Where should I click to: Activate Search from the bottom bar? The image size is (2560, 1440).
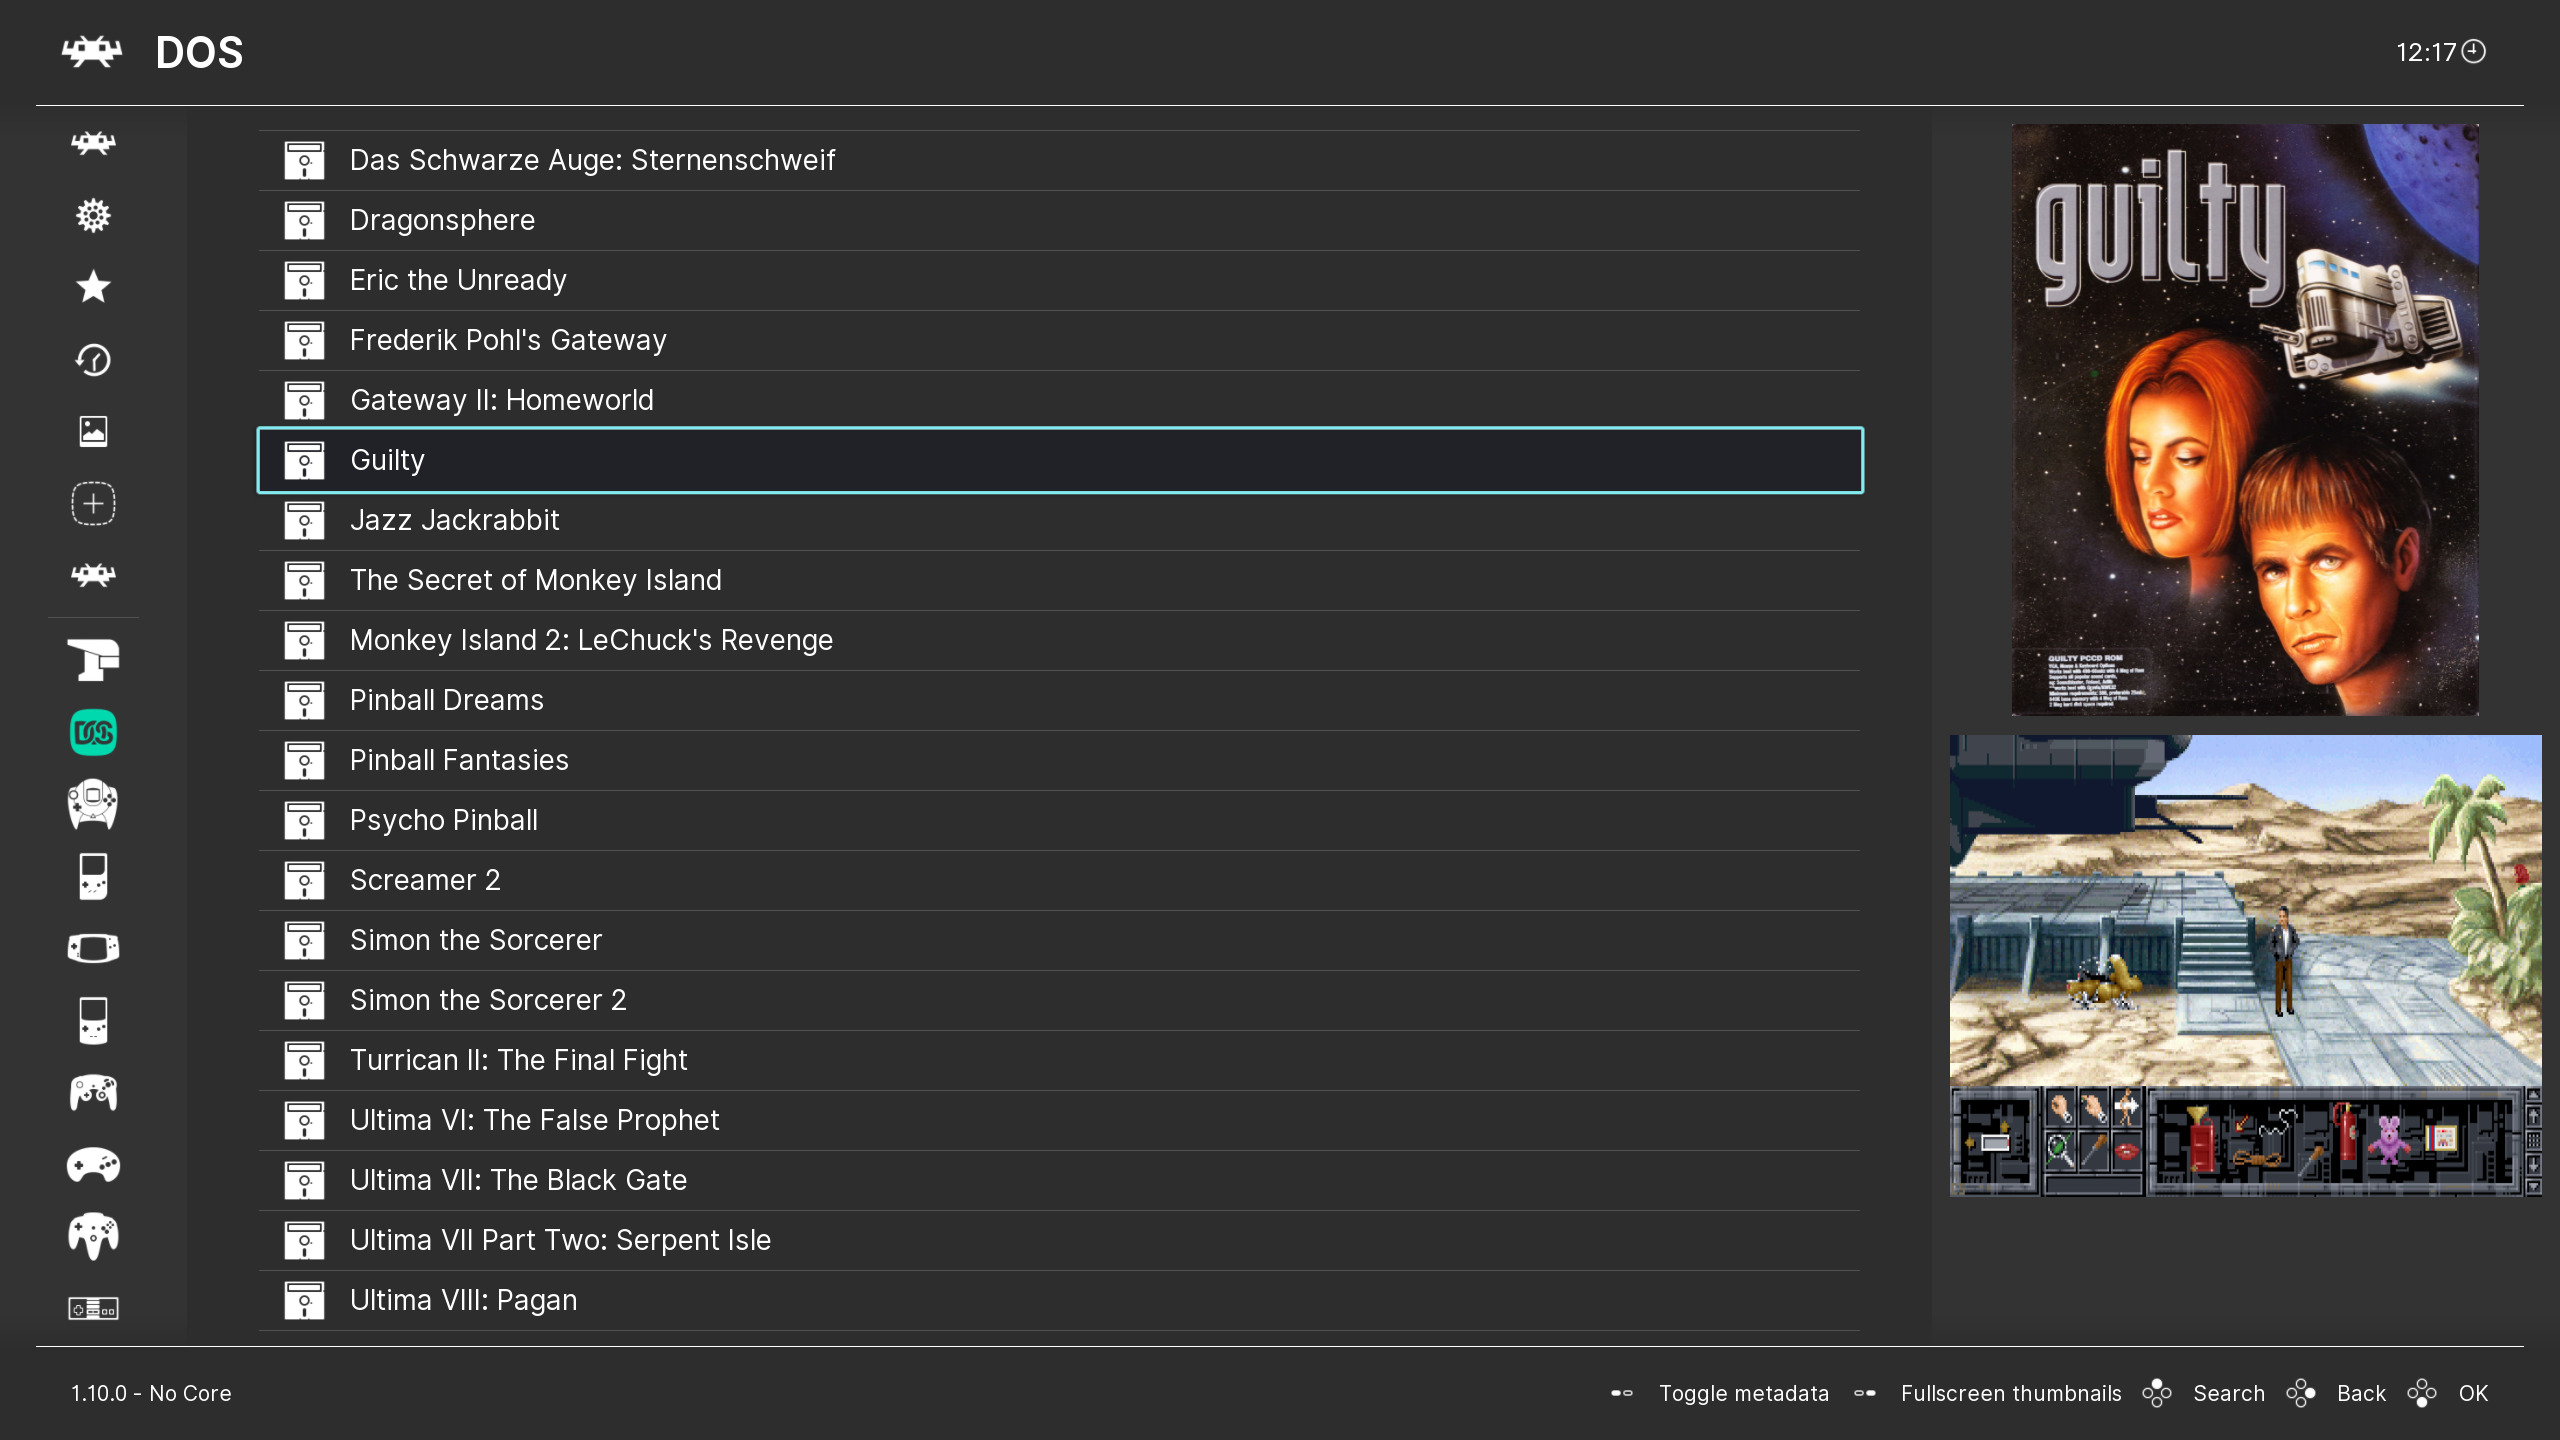(x=2228, y=1393)
